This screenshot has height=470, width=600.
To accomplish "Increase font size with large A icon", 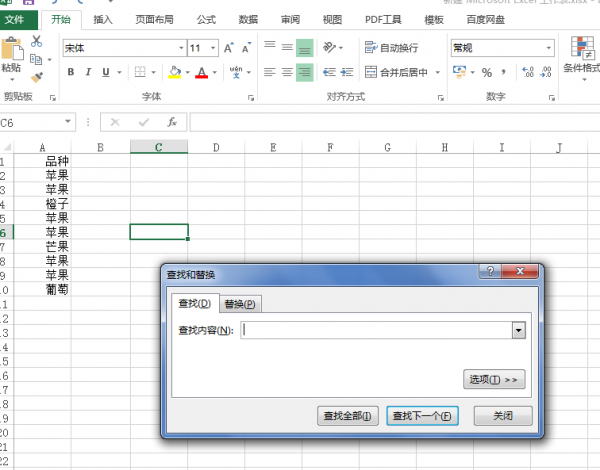I will [229, 48].
